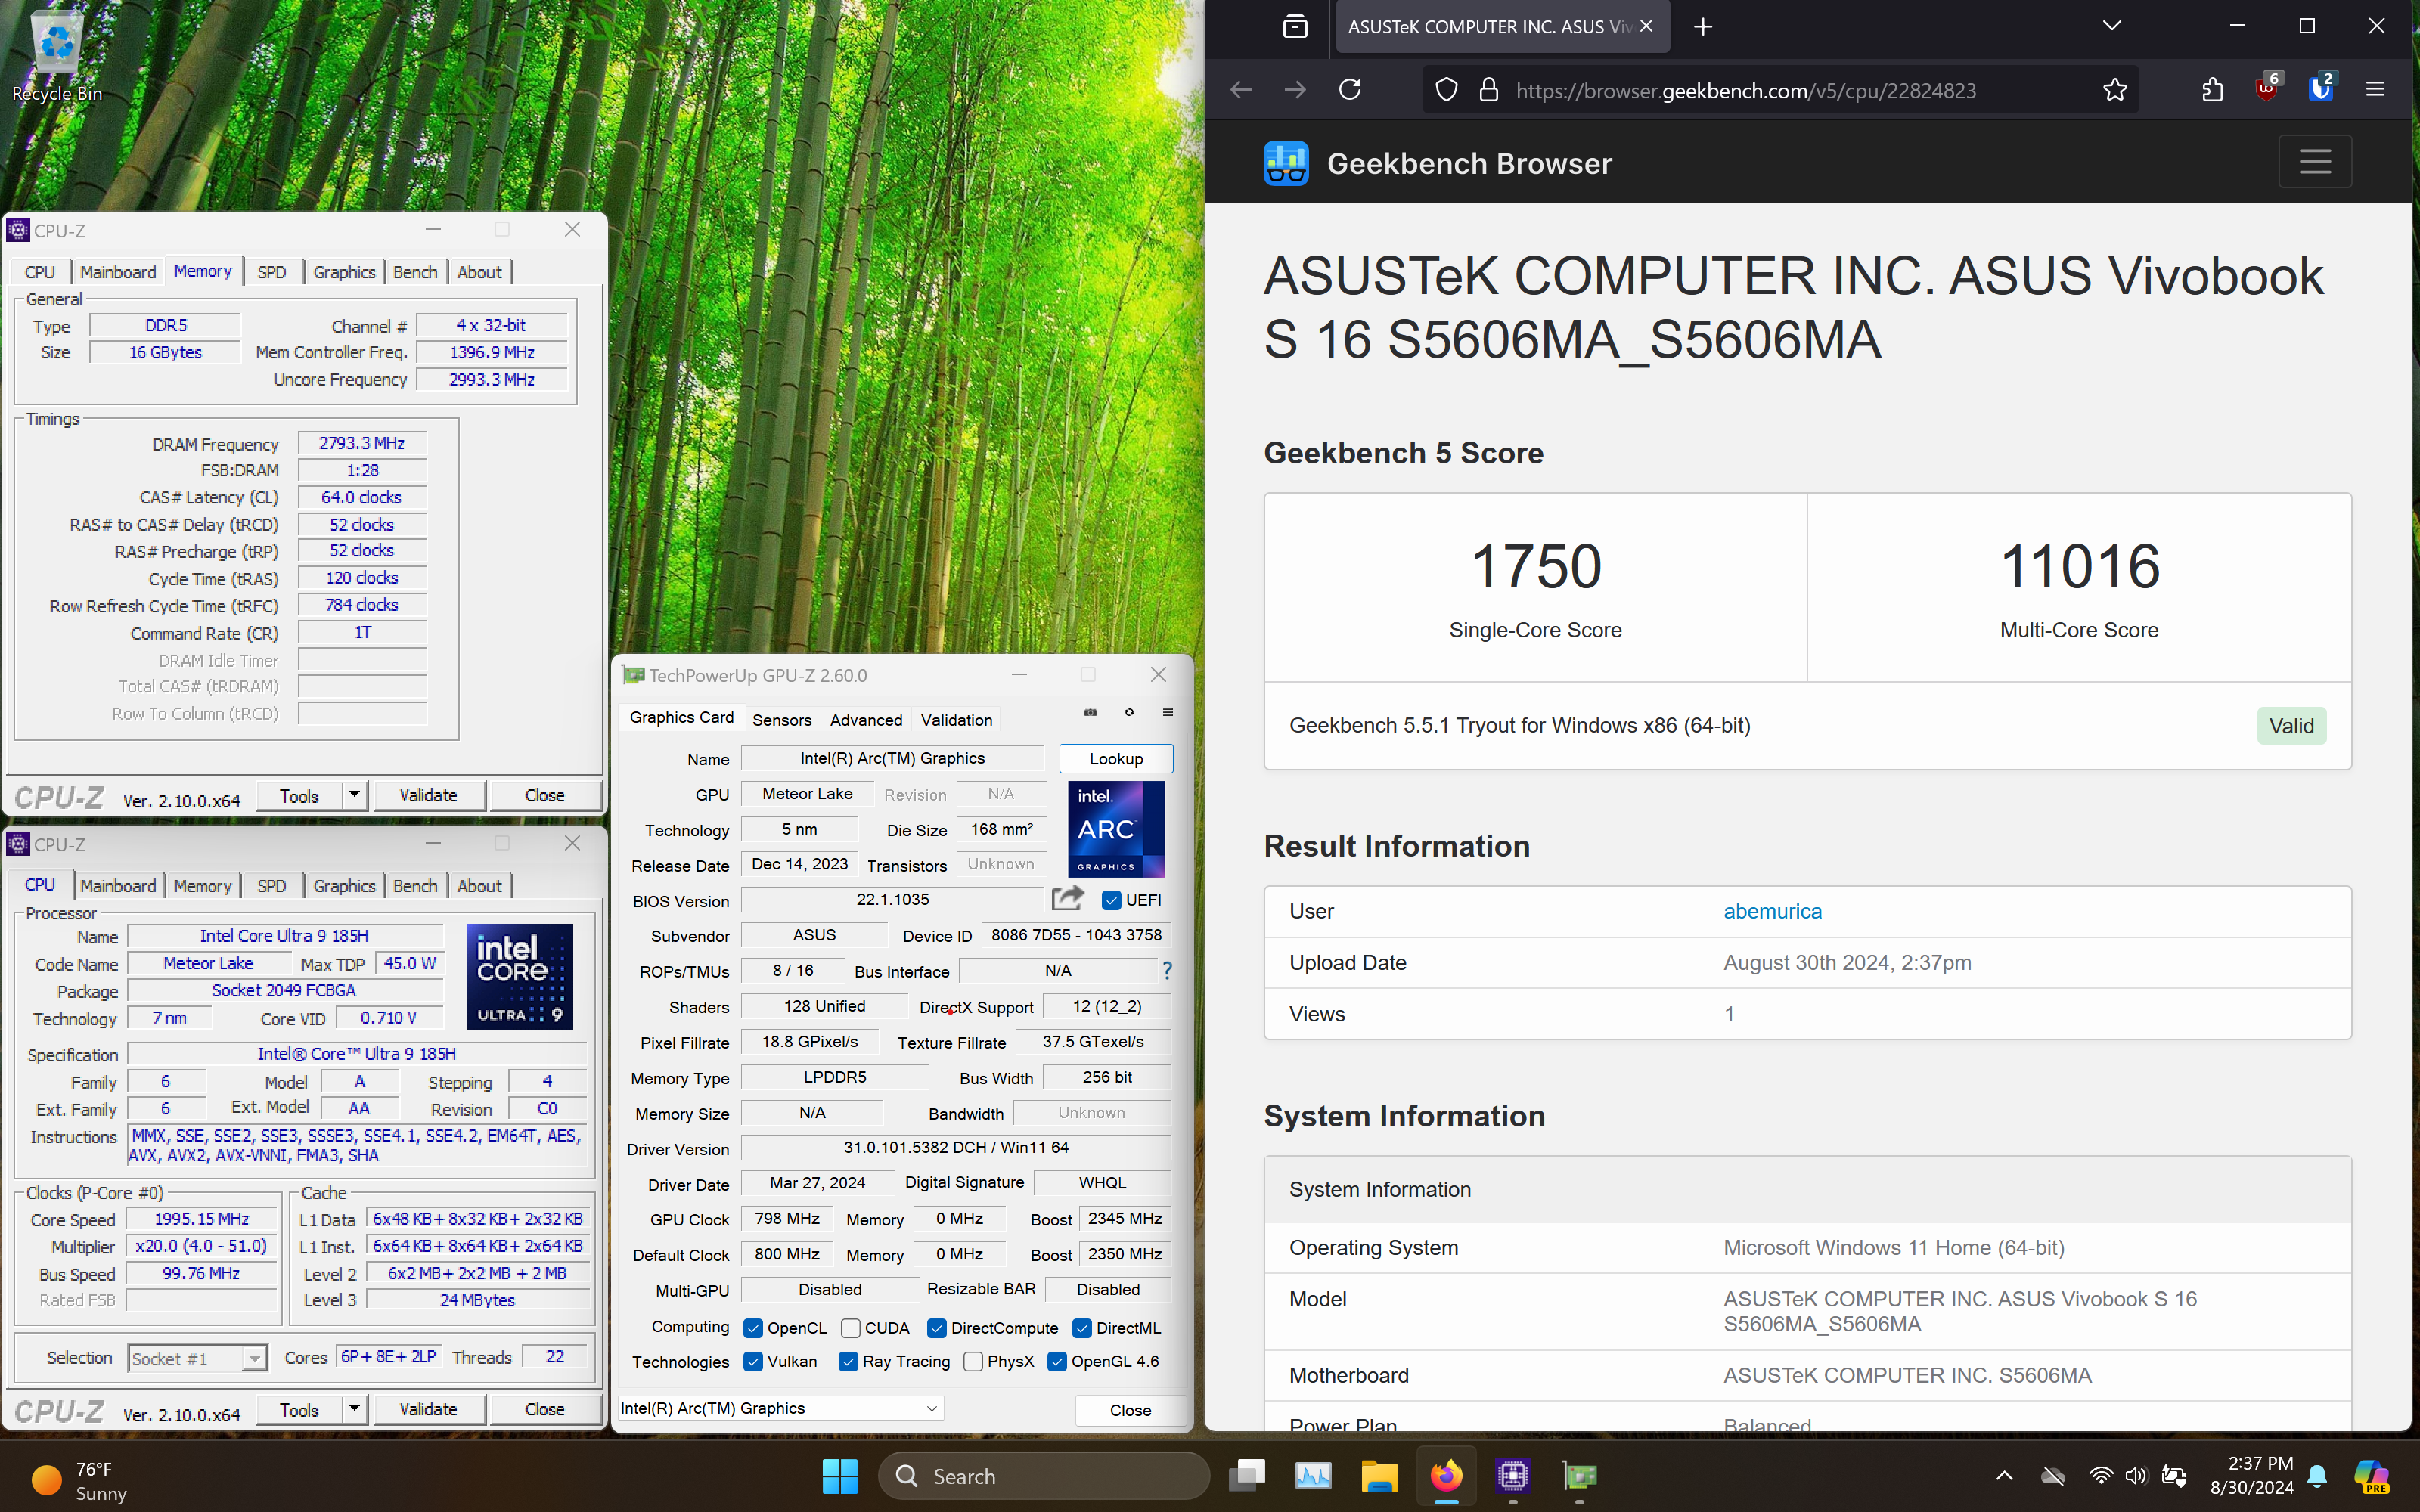Image resolution: width=2420 pixels, height=1512 pixels.
Task: Click the Intel Core Ultra 9 logo
Action: click(520, 976)
